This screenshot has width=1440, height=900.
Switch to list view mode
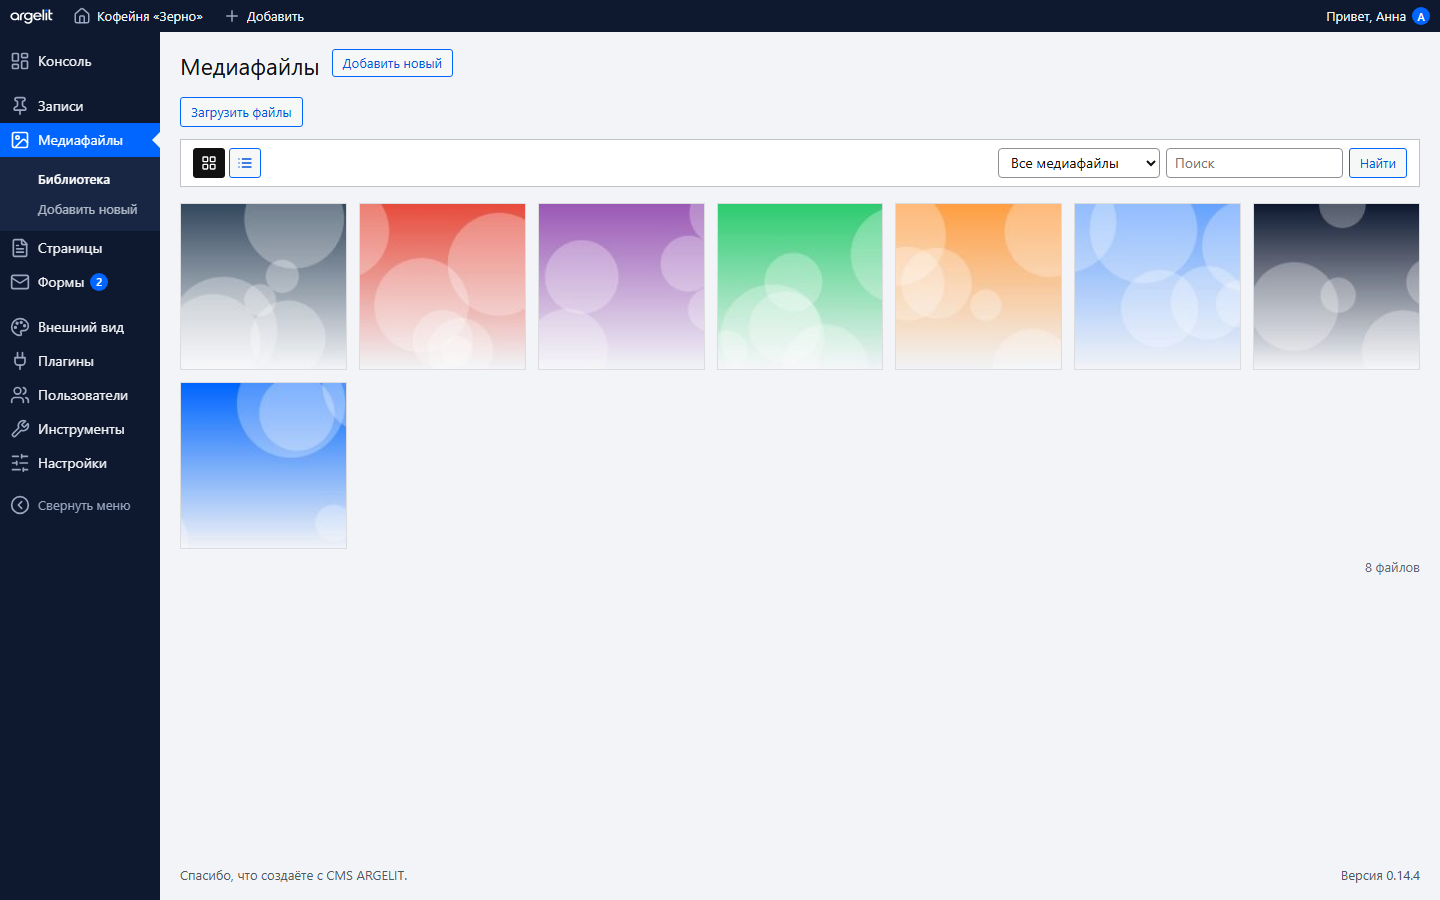pyautogui.click(x=245, y=163)
